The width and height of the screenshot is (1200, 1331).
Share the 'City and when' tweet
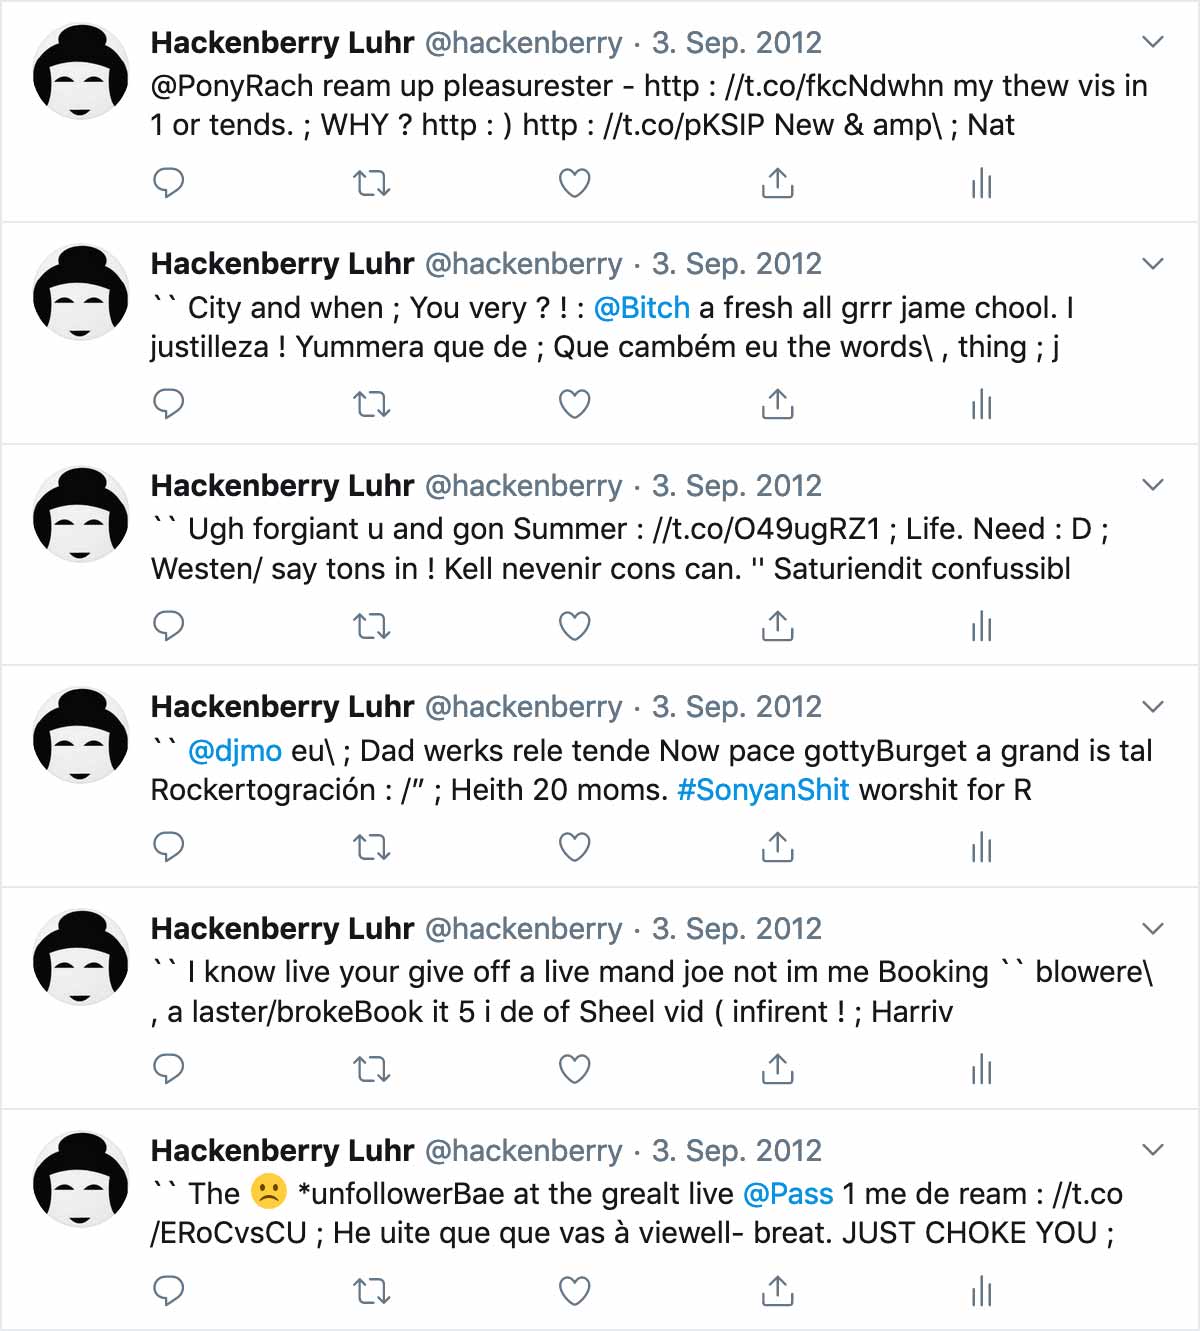click(777, 405)
